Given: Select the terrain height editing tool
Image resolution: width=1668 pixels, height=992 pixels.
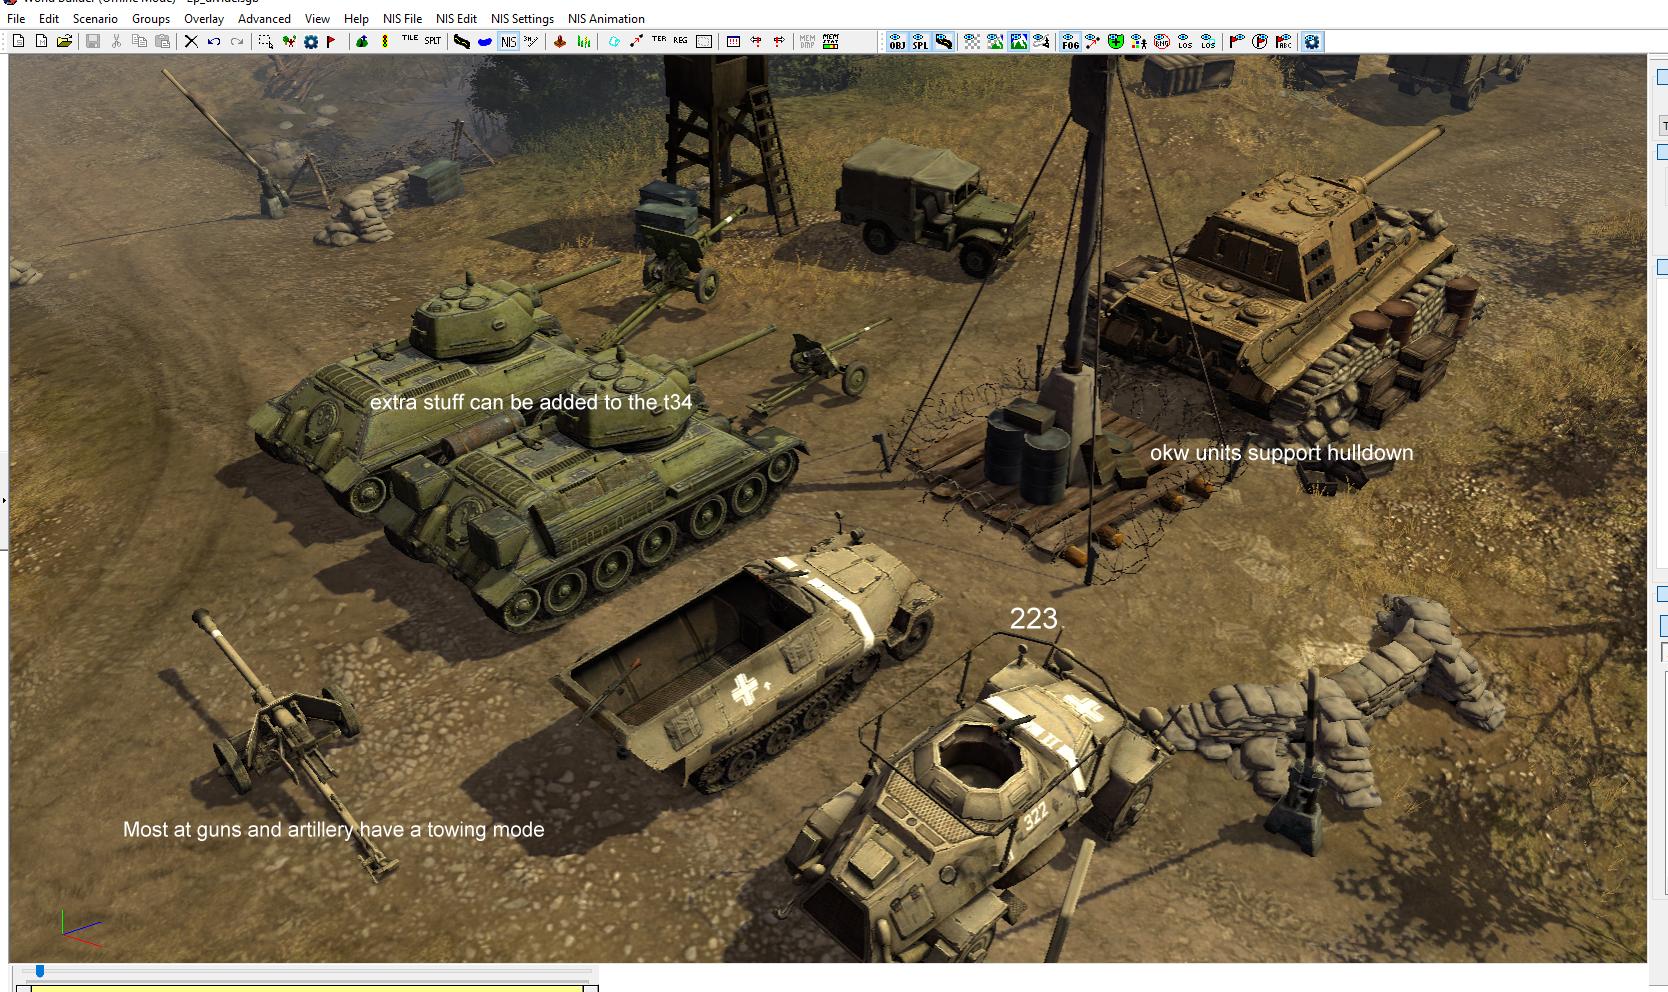Looking at the screenshot, I should click(x=362, y=41).
